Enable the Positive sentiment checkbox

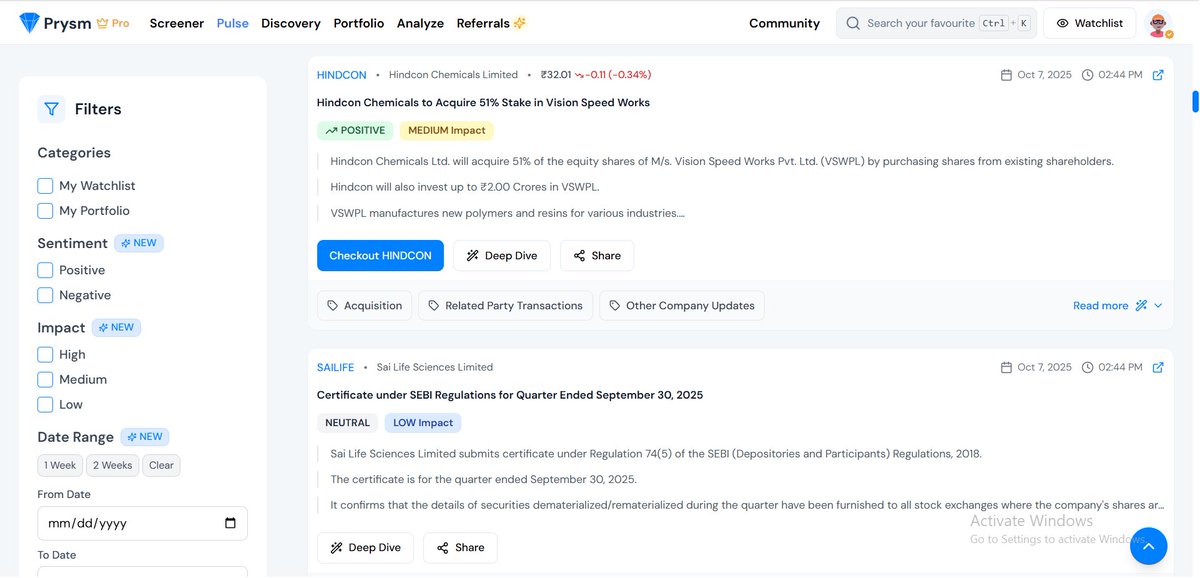point(45,270)
